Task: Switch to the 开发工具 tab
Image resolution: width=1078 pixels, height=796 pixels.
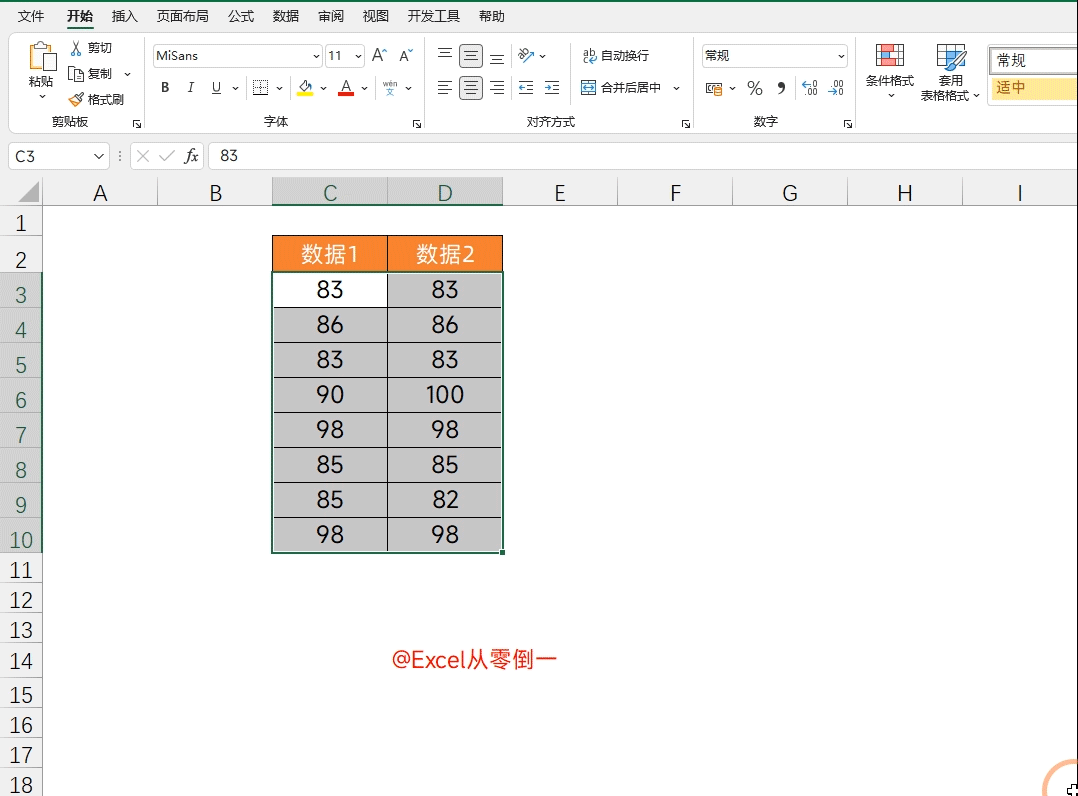Action: (x=433, y=16)
